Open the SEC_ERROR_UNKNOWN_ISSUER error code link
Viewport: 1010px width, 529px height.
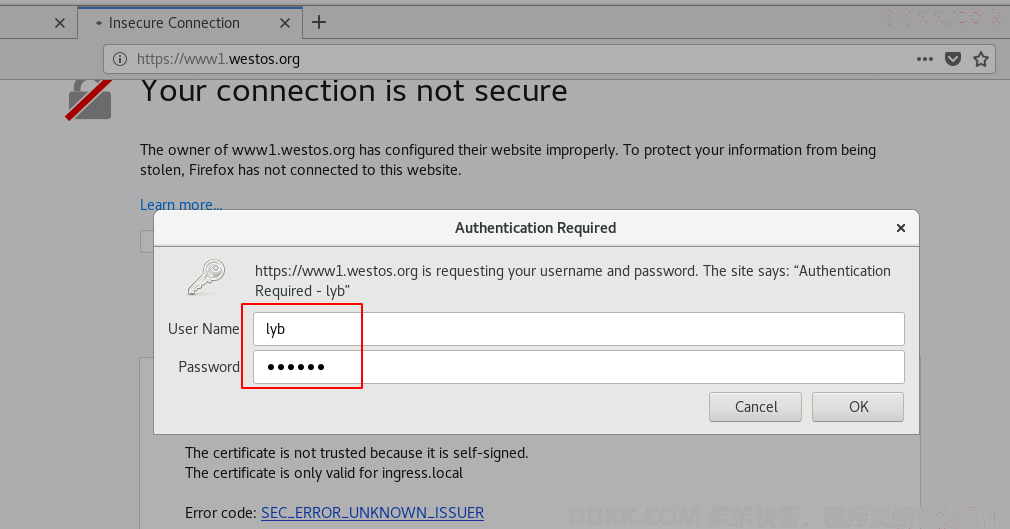coord(372,513)
